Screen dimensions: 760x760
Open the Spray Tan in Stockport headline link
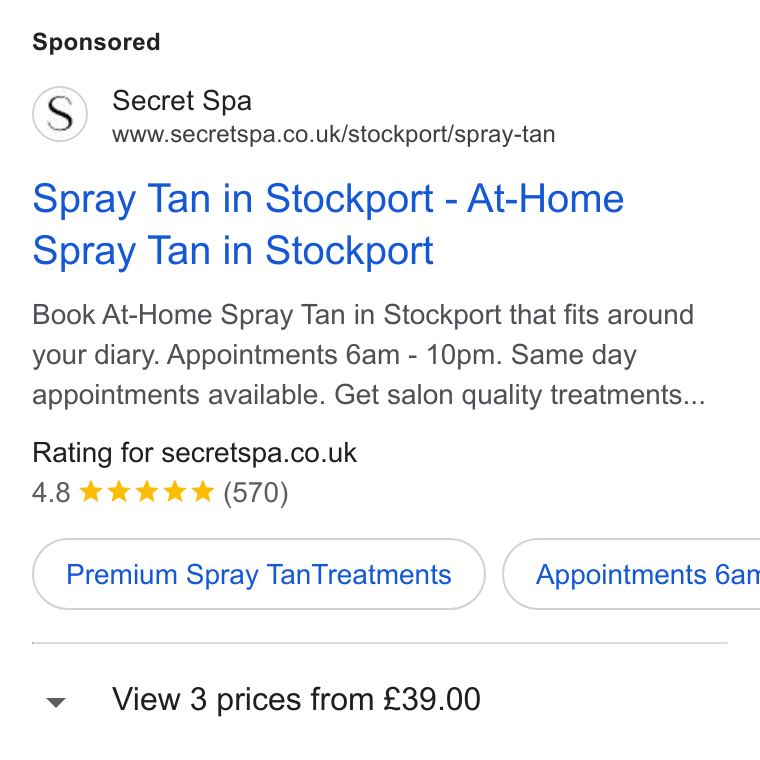(x=328, y=224)
